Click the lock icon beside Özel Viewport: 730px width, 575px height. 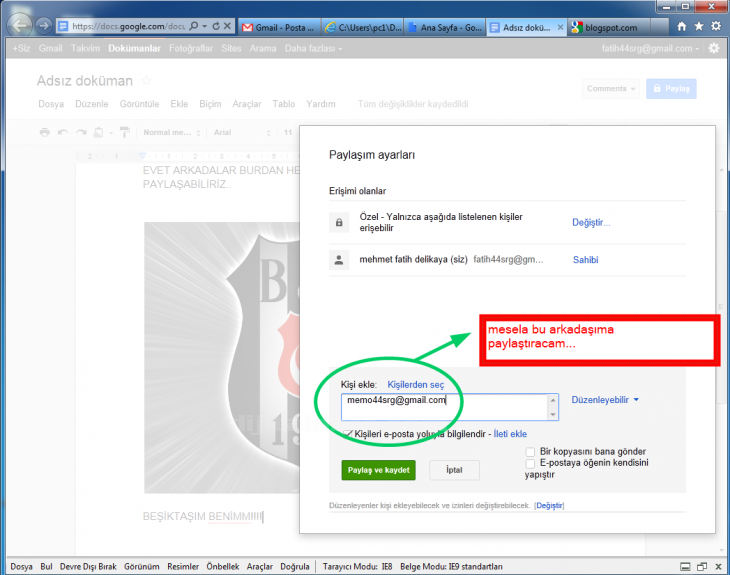point(339,222)
